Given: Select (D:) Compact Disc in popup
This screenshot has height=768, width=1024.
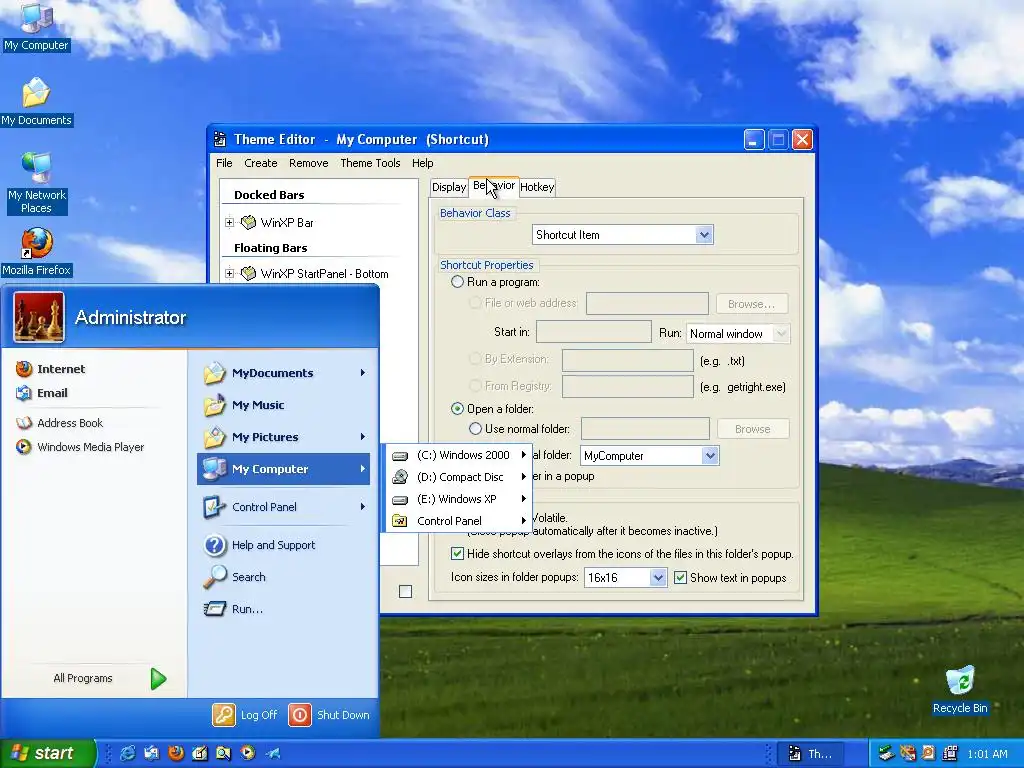Looking at the screenshot, I should tap(459, 477).
